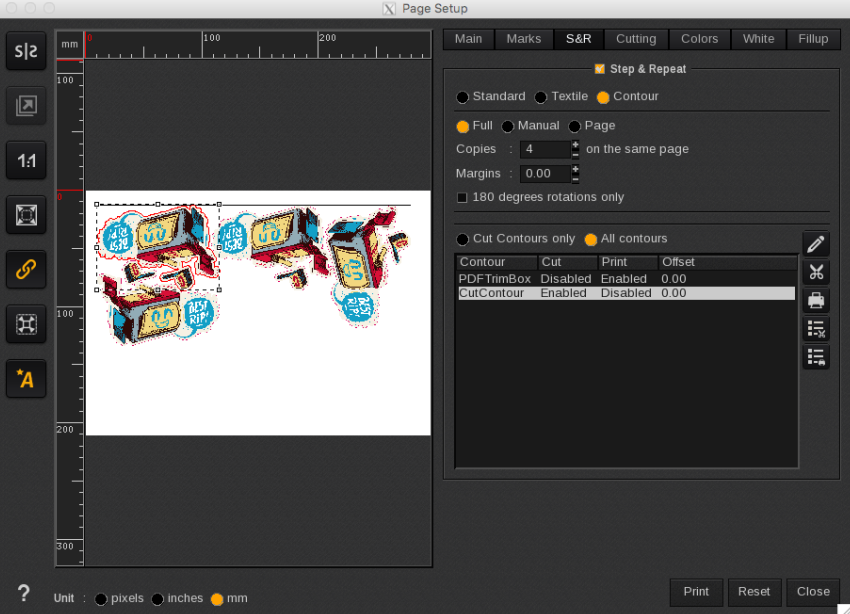The image size is (850, 614).
Task: Open the Colors tab
Action: (x=699, y=39)
